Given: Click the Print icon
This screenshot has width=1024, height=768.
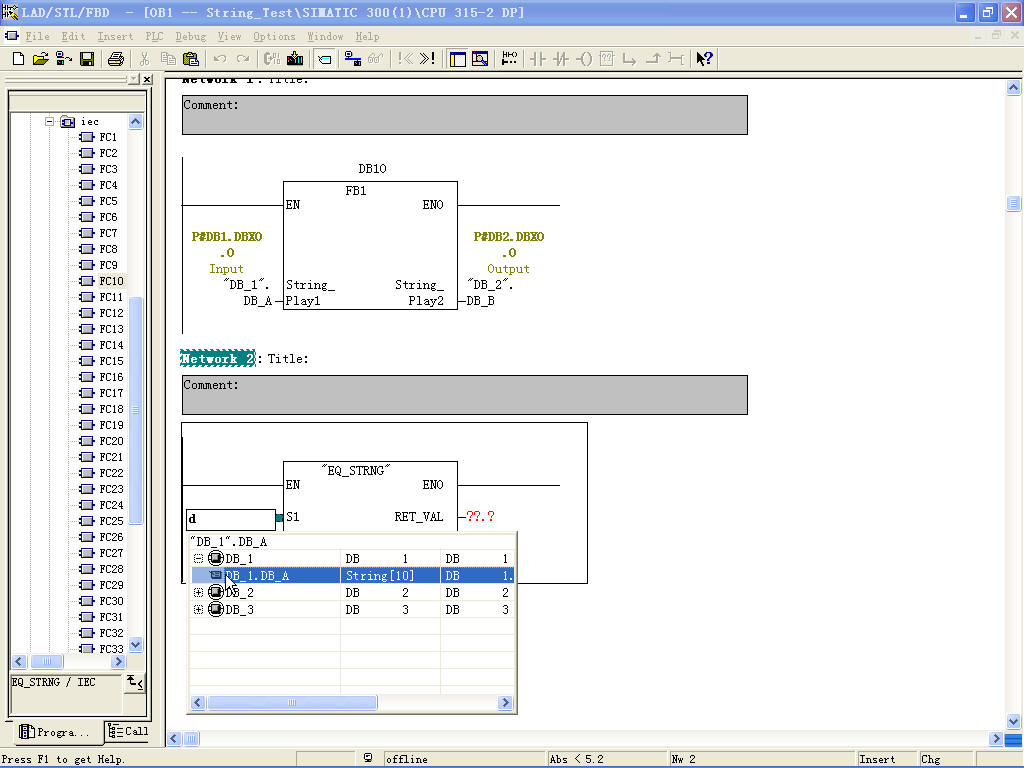Looking at the screenshot, I should coord(116,59).
